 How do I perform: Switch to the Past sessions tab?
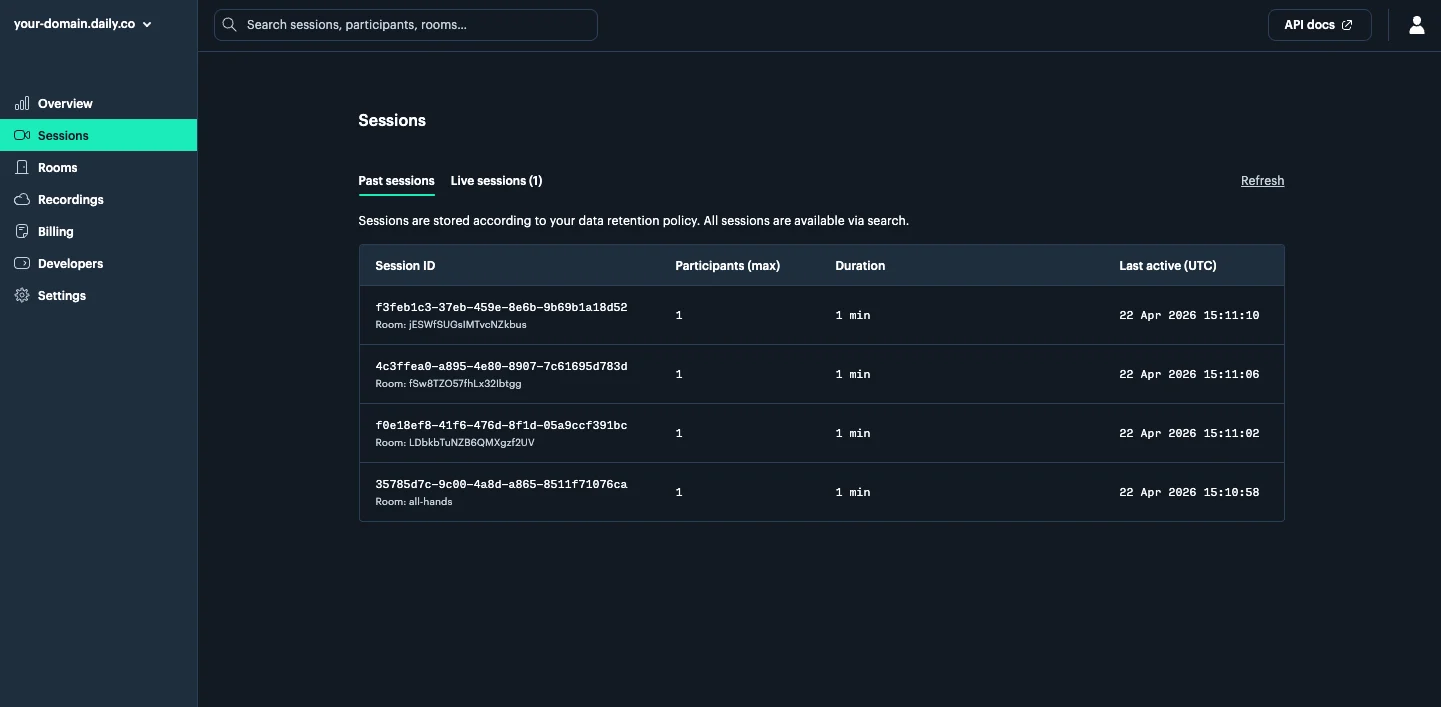(x=396, y=181)
